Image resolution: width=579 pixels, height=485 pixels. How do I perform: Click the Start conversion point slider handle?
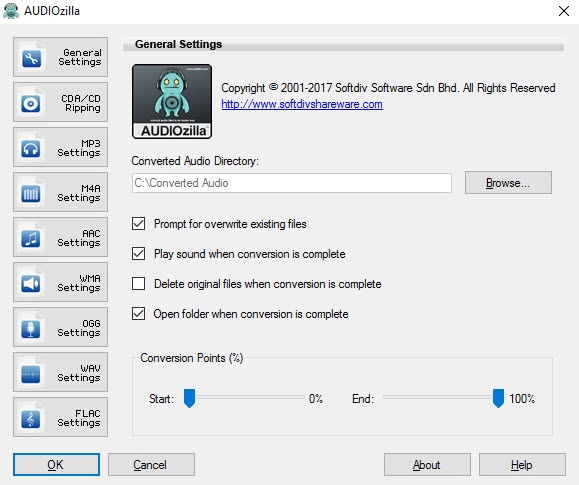pos(189,398)
